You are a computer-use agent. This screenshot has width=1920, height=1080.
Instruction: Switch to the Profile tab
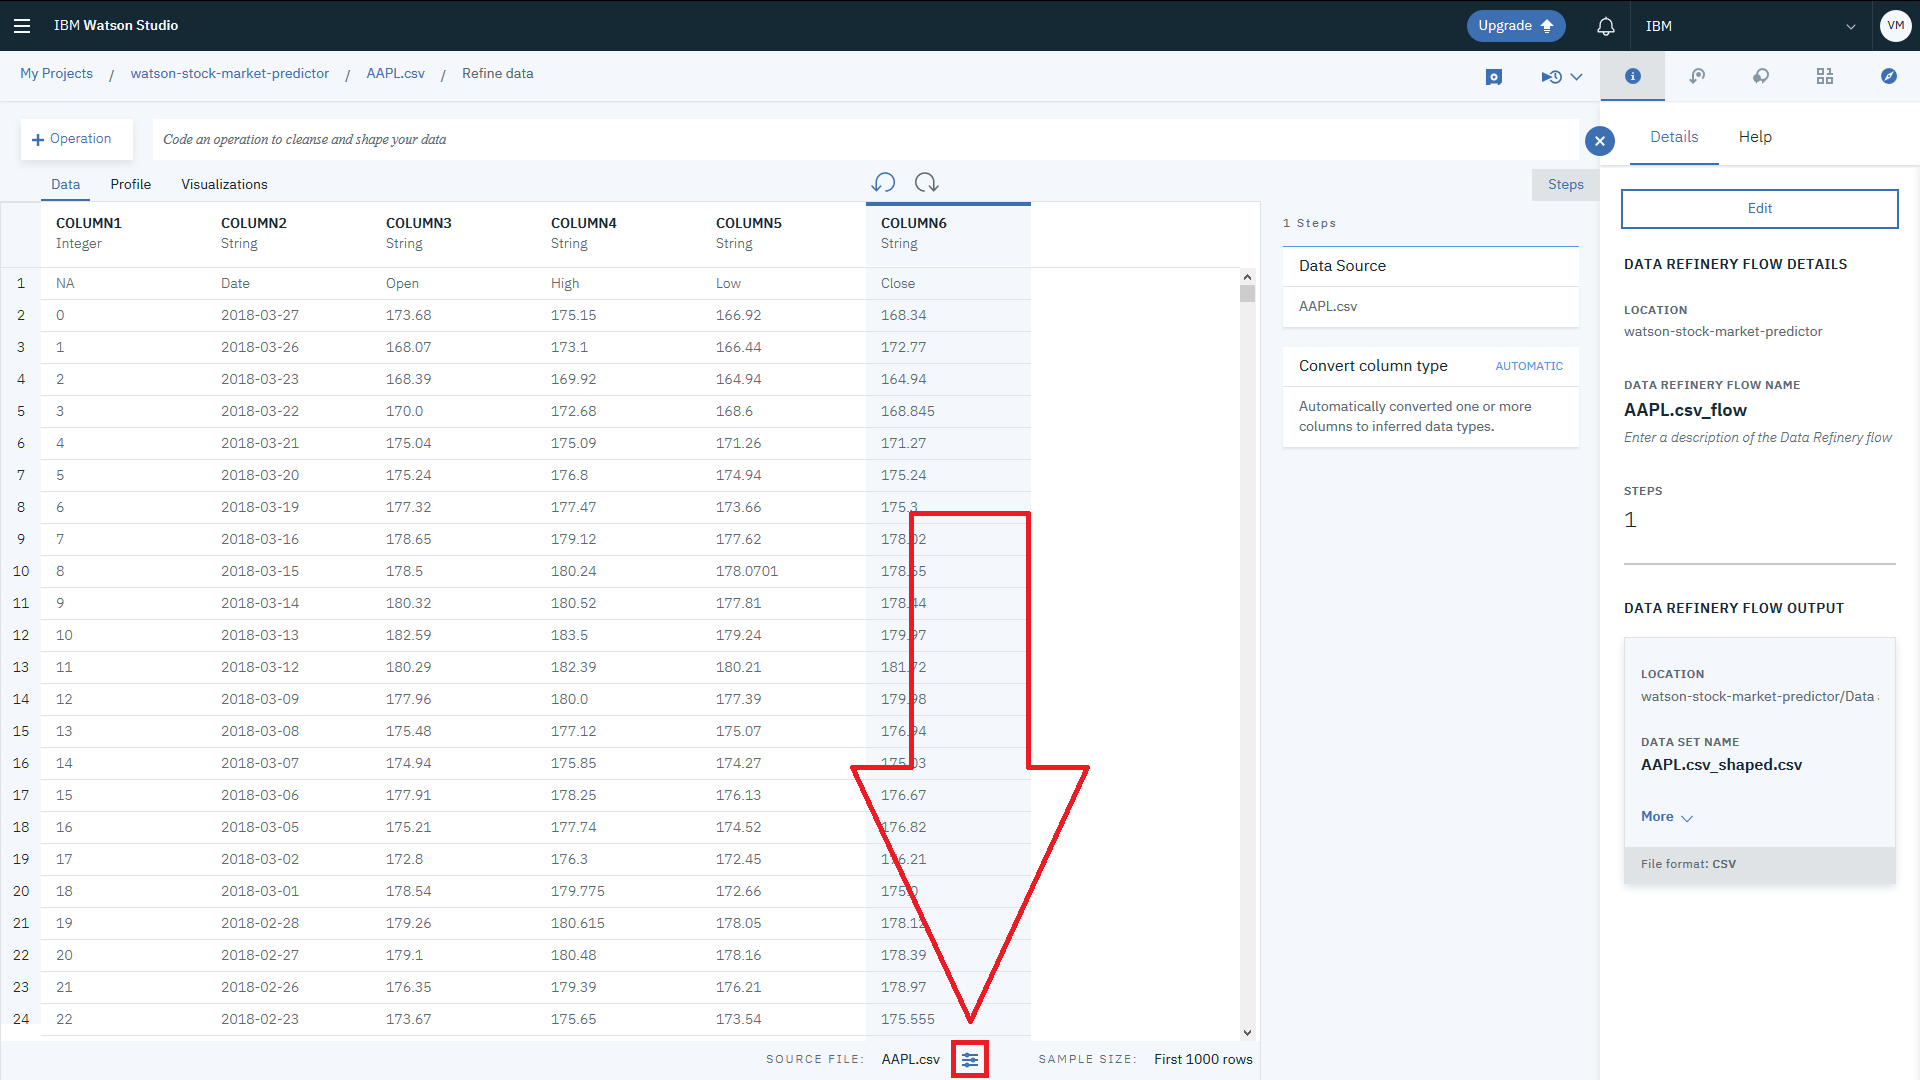click(130, 185)
